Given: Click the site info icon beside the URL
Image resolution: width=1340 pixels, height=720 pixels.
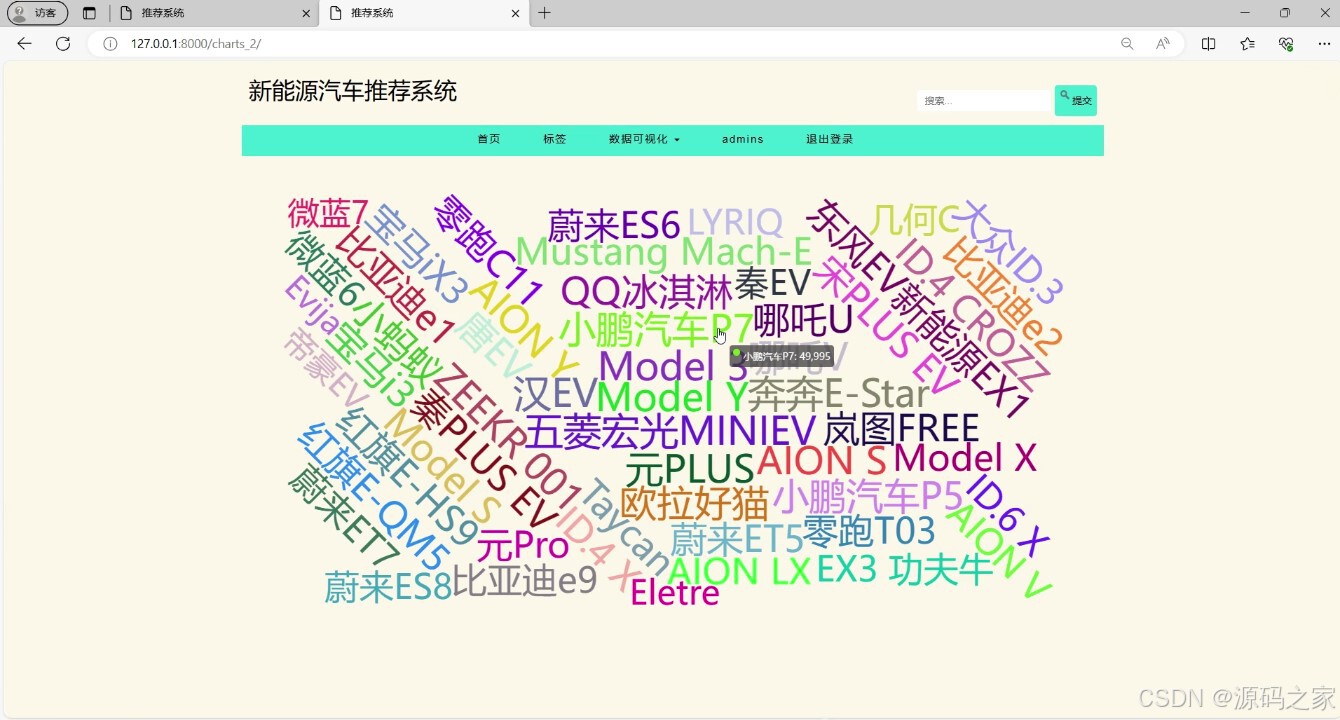Looking at the screenshot, I should [110, 44].
